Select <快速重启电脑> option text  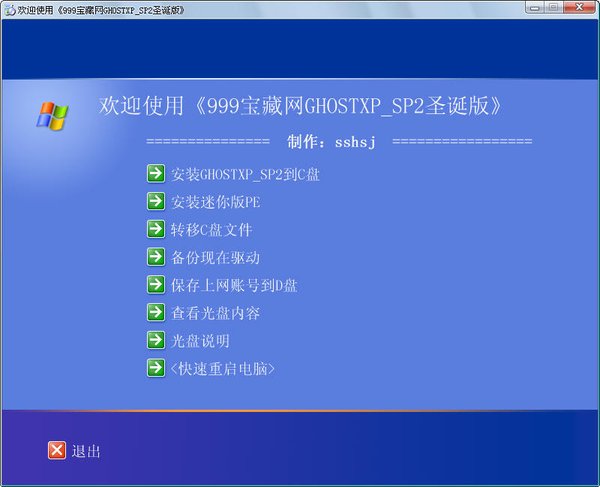click(x=223, y=369)
